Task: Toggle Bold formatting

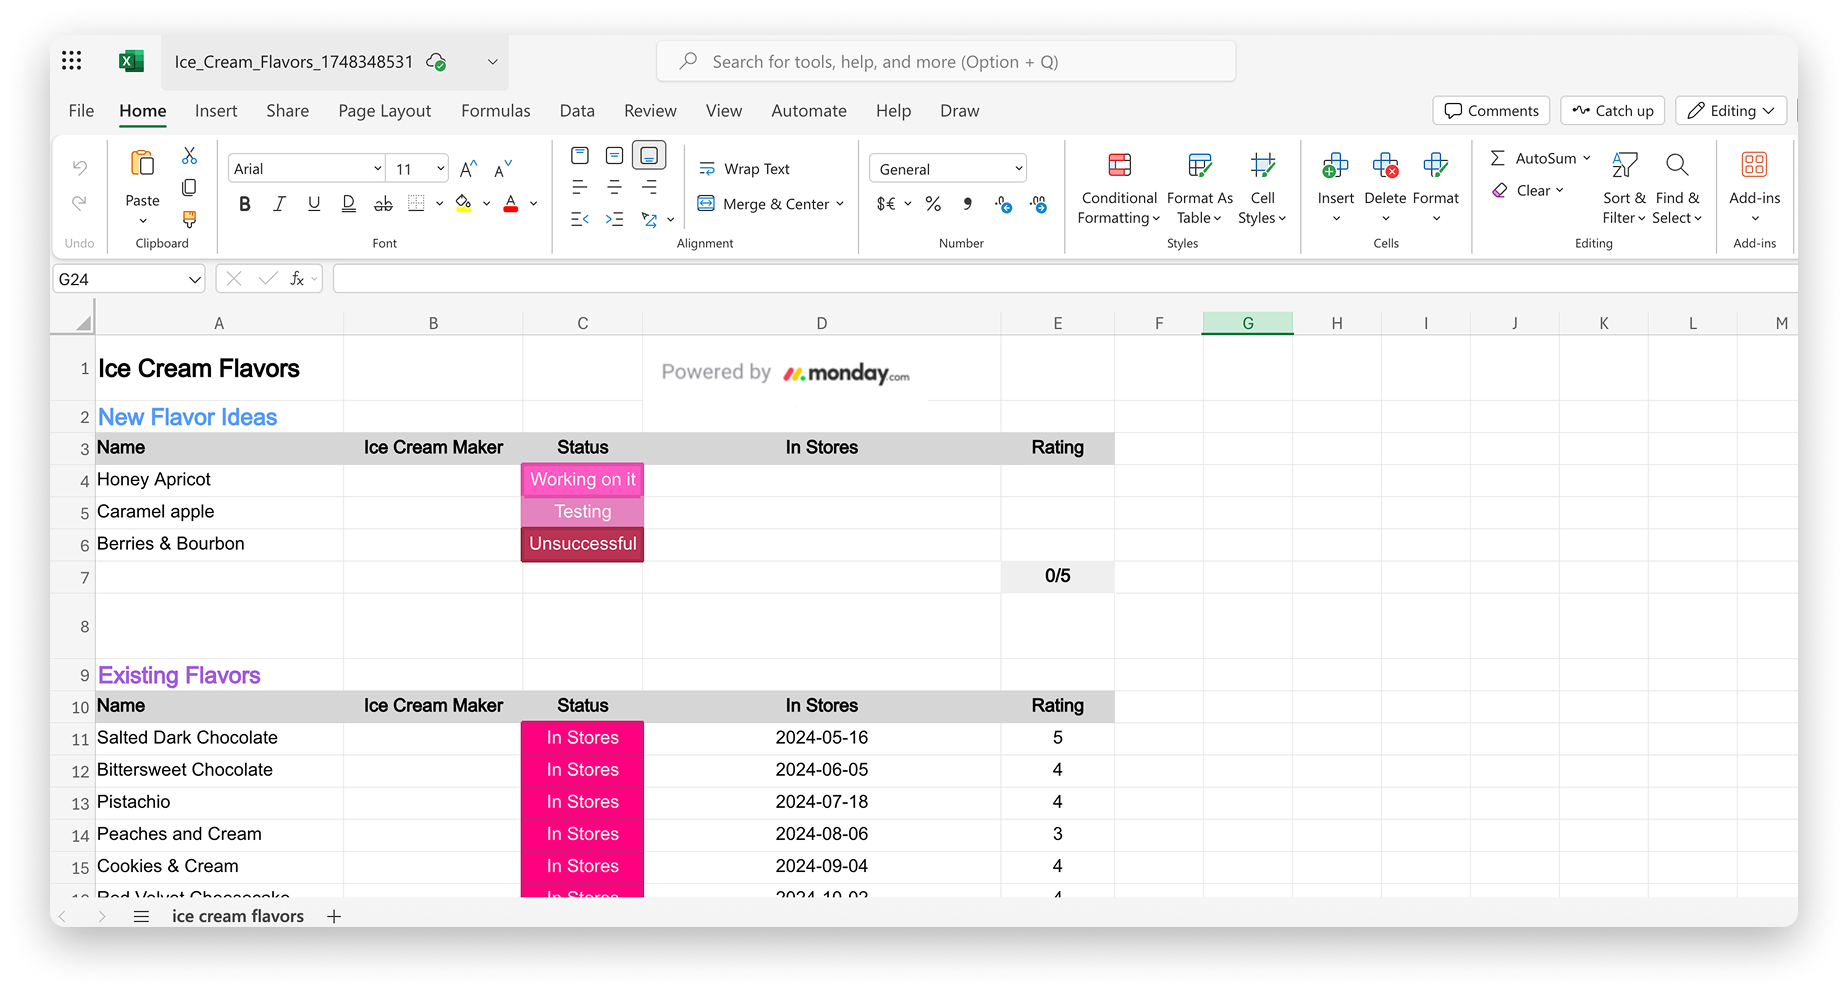Action: click(x=244, y=204)
